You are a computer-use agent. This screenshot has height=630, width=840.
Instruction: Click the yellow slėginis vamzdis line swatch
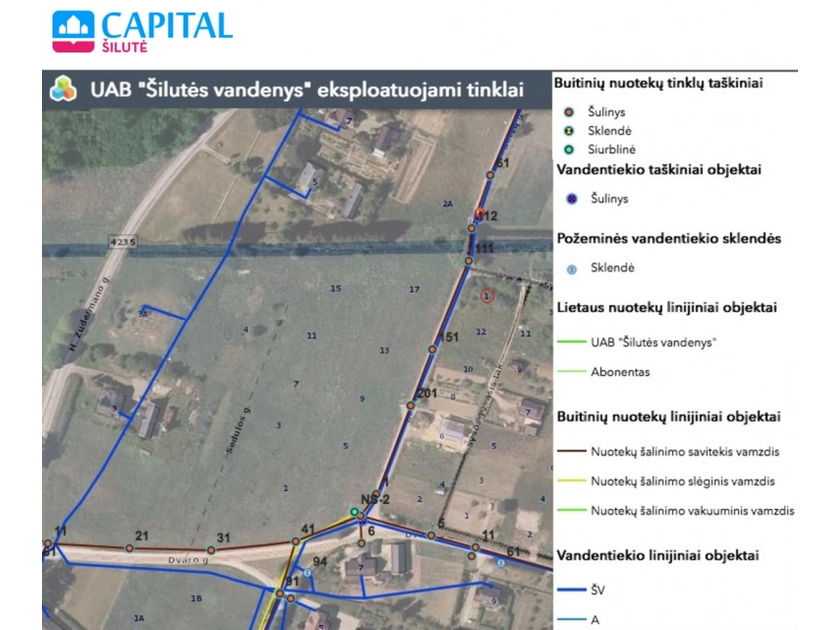[572, 481]
